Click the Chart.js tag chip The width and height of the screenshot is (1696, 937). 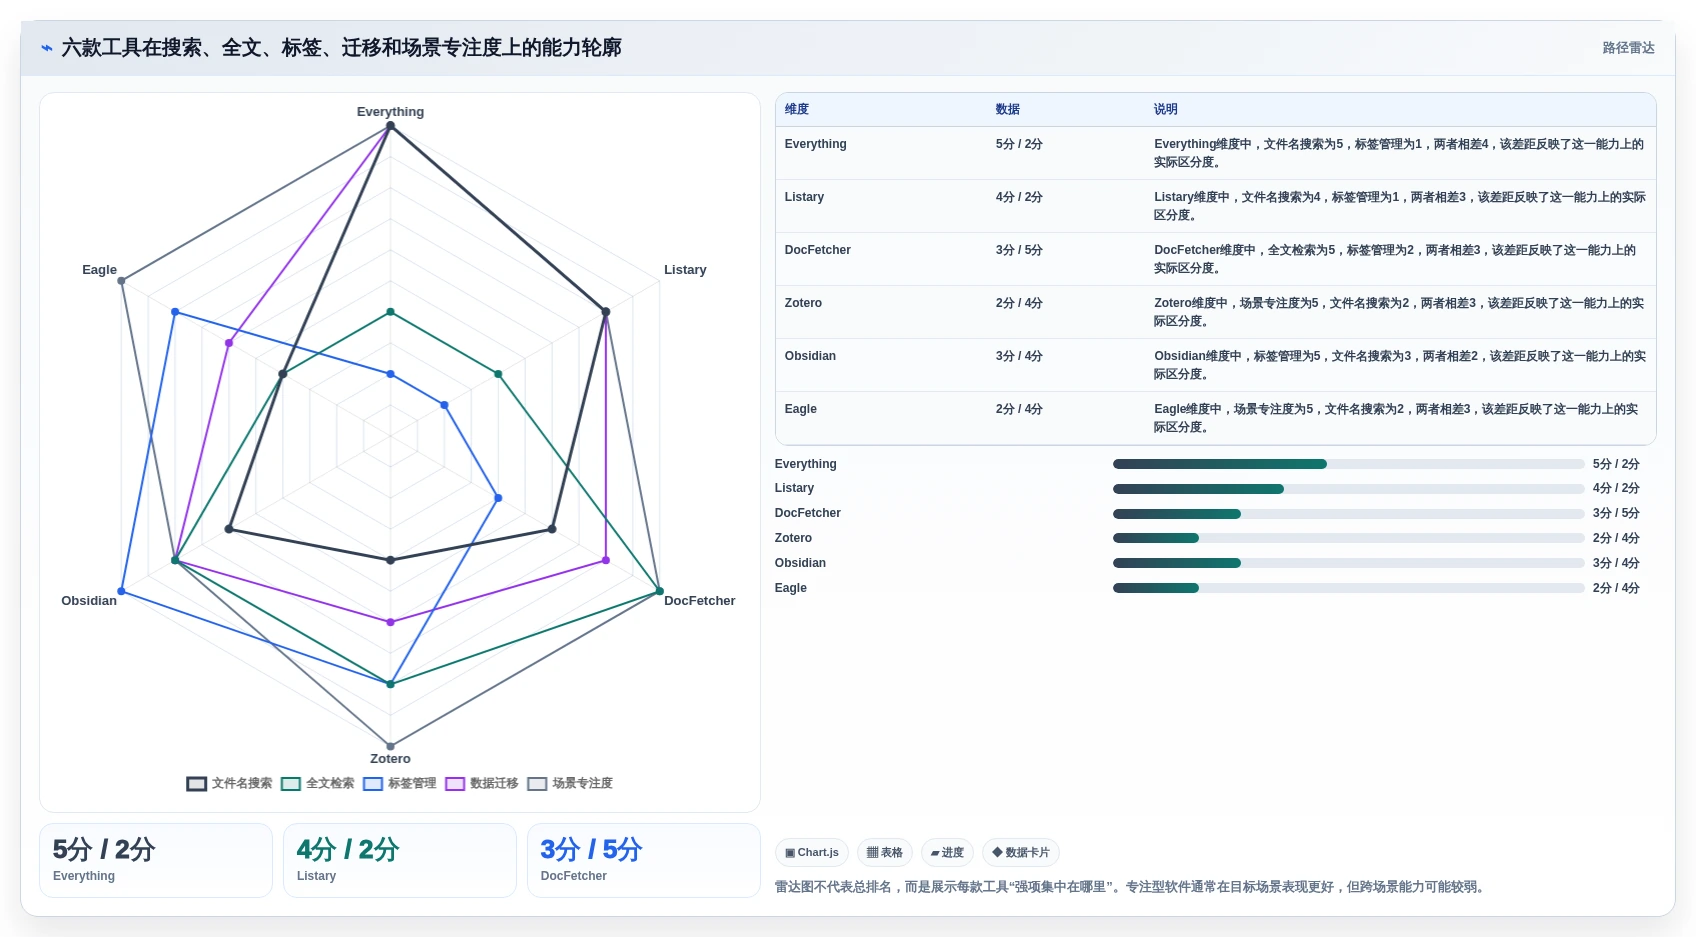tap(812, 853)
